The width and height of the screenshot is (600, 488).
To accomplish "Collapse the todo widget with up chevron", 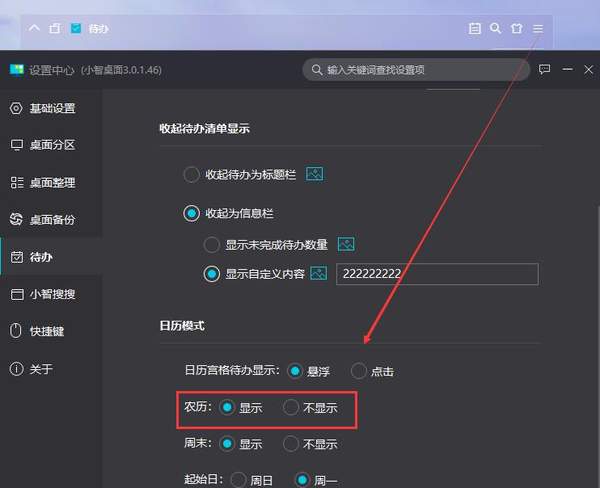I will click(x=34, y=28).
